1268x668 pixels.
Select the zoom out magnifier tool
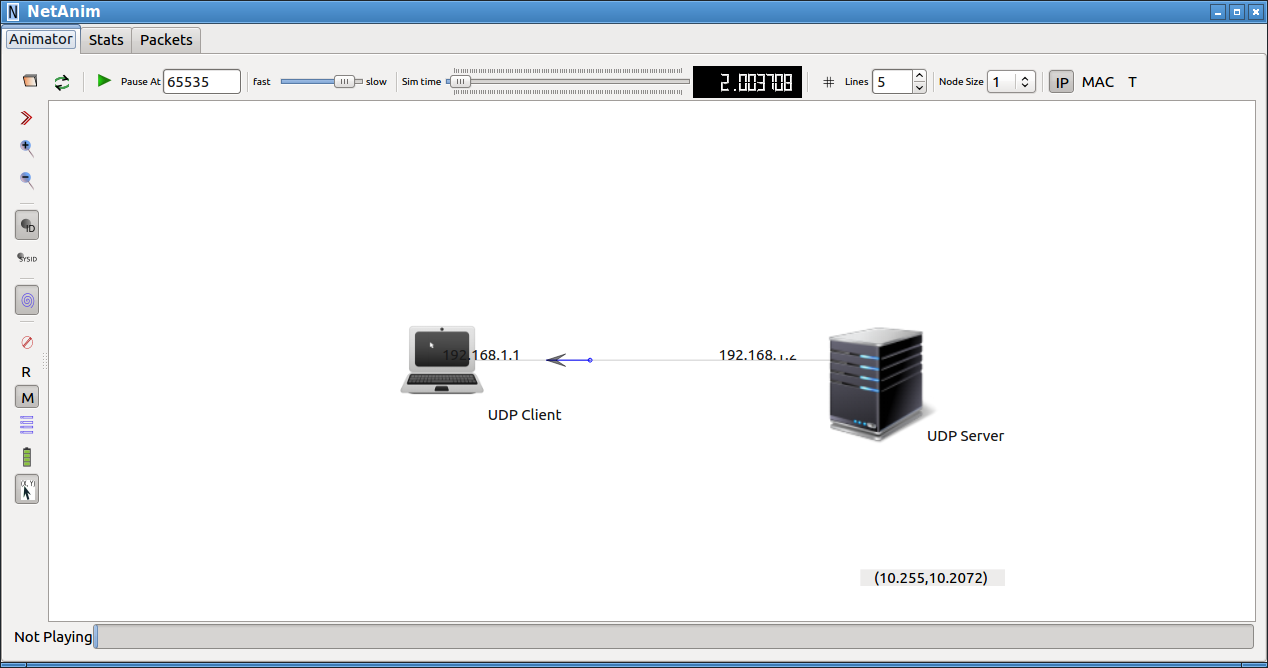point(26,180)
